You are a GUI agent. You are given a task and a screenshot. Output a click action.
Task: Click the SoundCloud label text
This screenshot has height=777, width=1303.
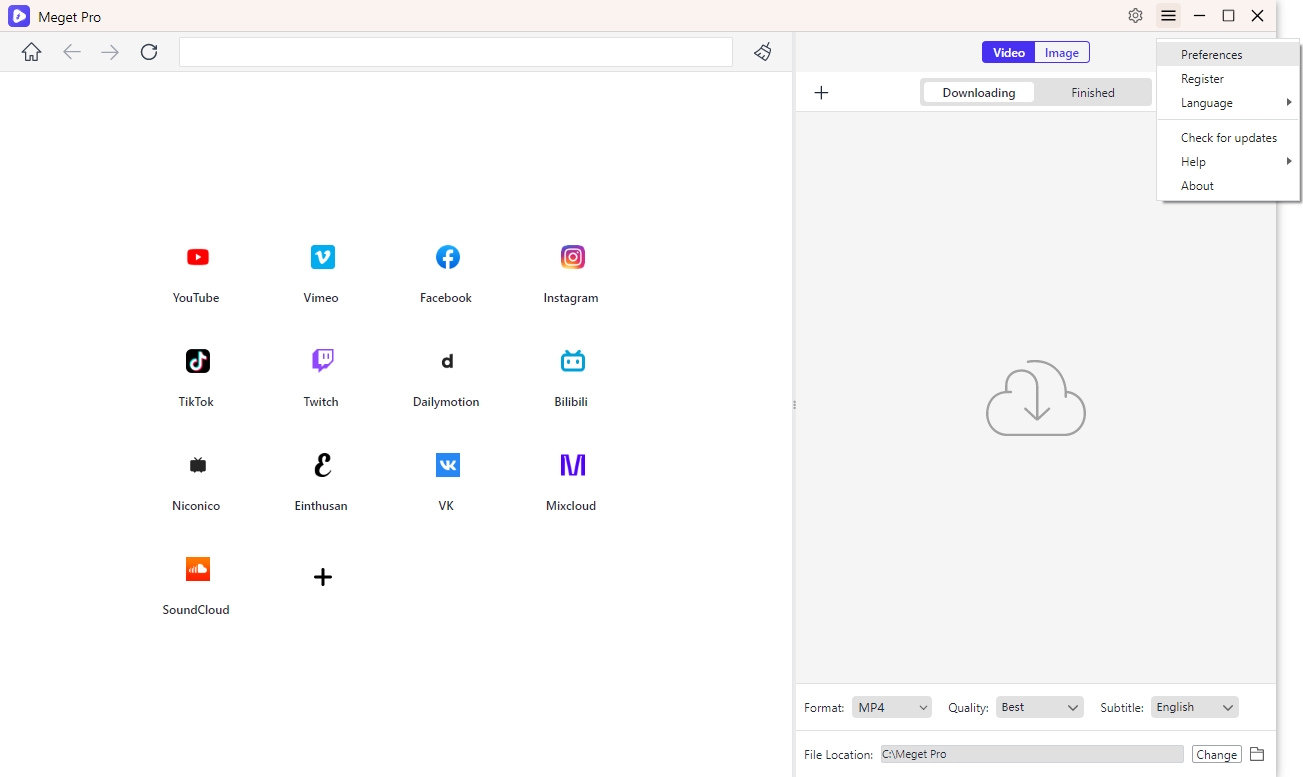click(196, 610)
